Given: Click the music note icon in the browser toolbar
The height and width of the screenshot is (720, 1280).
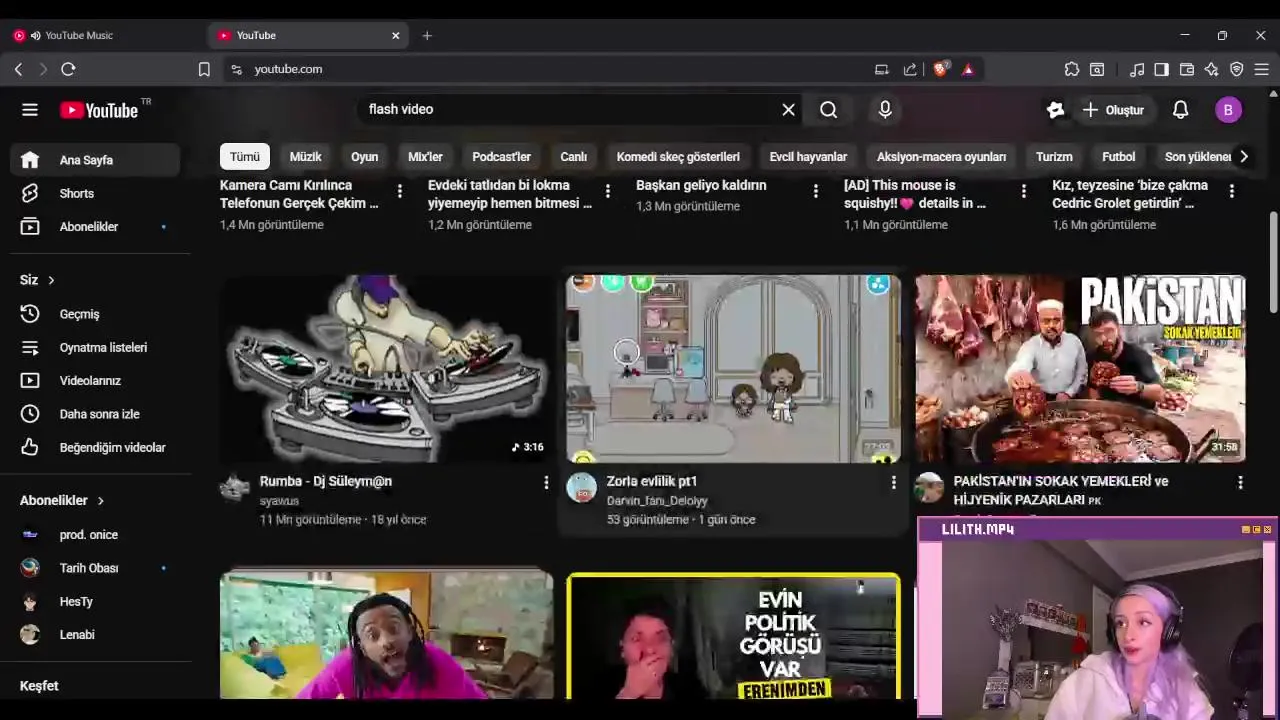Looking at the screenshot, I should coord(1137,69).
